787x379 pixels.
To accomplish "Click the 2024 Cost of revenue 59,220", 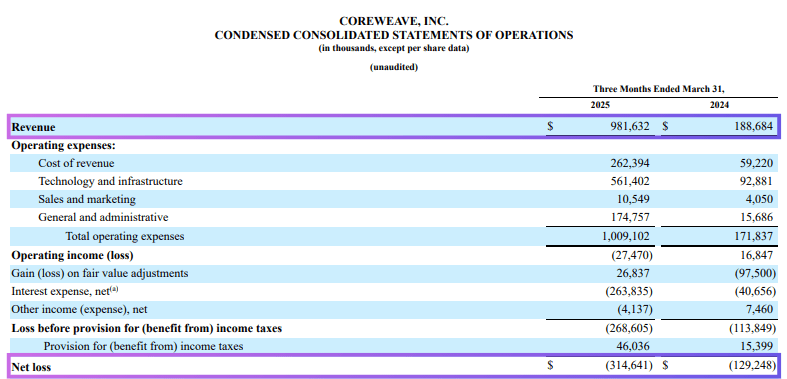I will [x=755, y=163].
